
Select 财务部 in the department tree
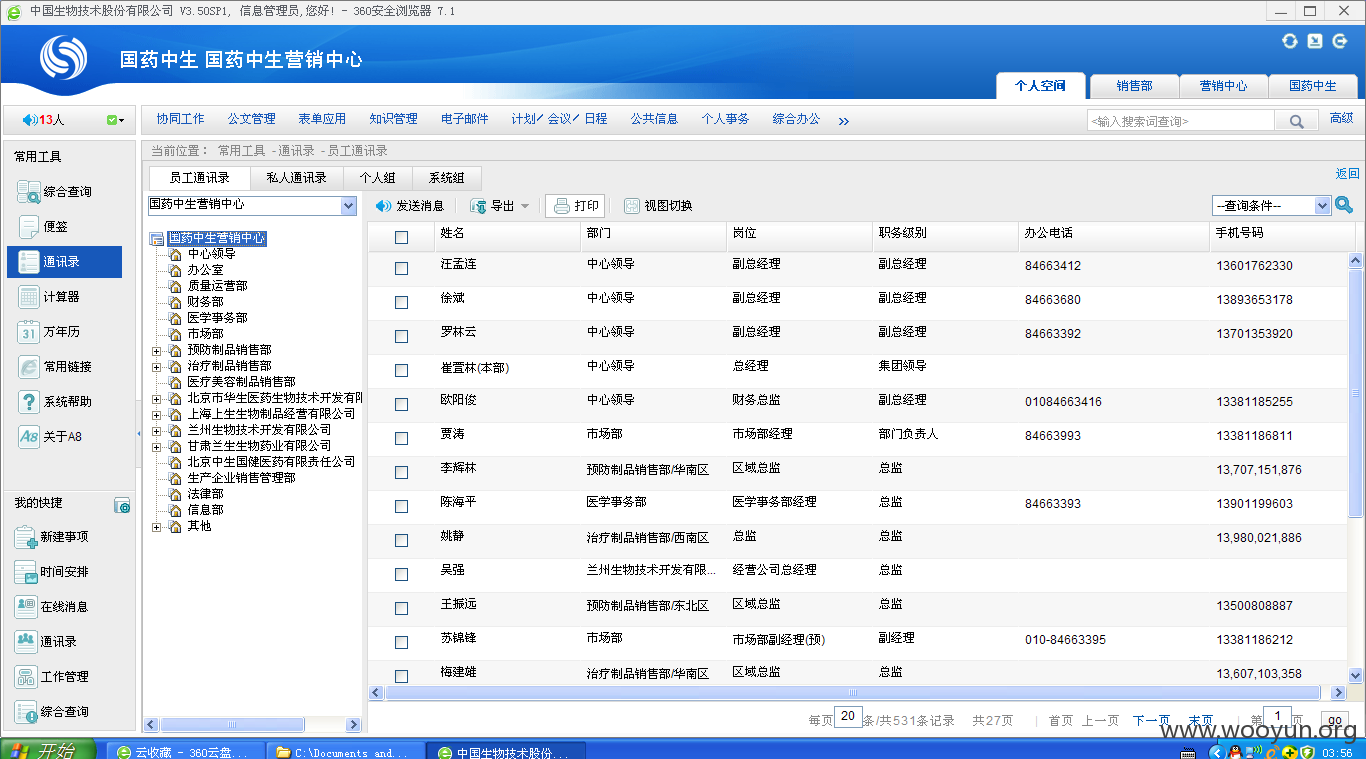(x=205, y=302)
